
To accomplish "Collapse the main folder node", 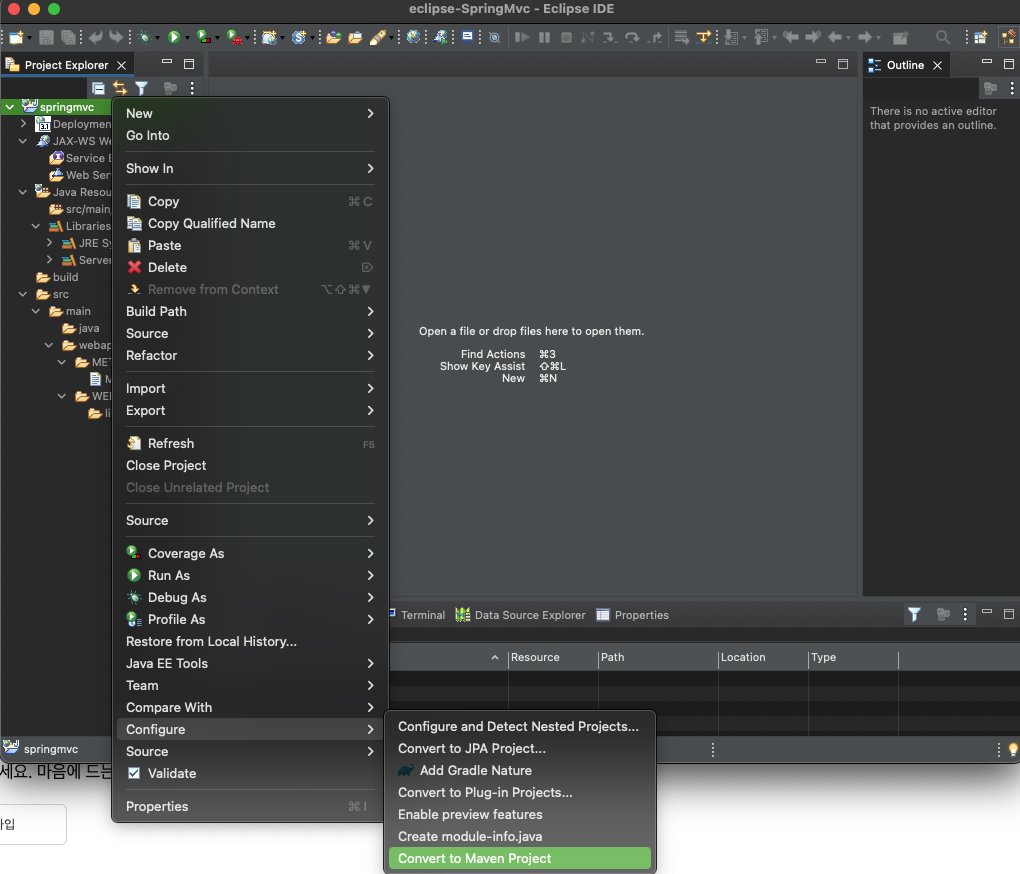I will (36, 311).
